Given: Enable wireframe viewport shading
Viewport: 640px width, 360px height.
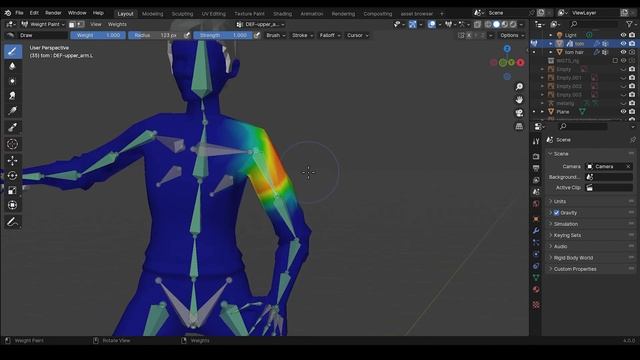Looking at the screenshot, I should [488, 24].
